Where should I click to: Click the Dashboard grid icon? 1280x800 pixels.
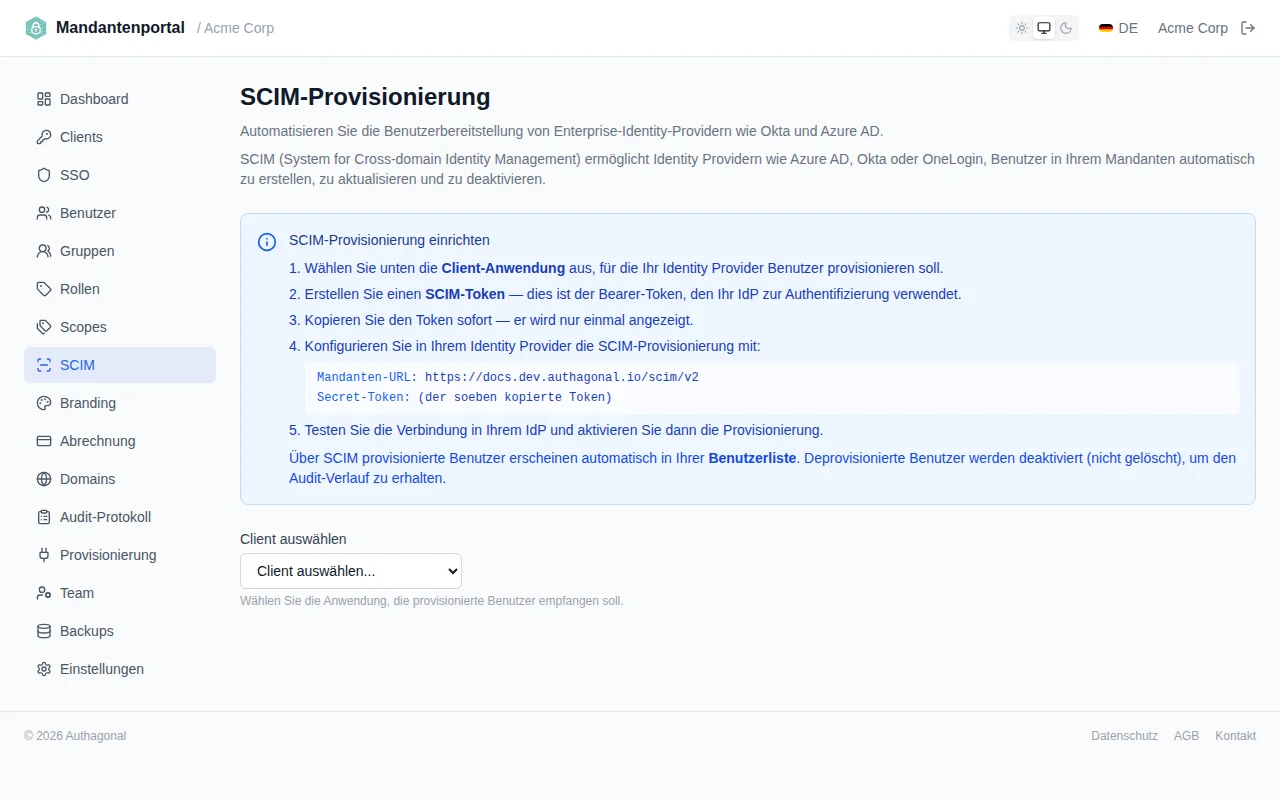click(x=44, y=99)
